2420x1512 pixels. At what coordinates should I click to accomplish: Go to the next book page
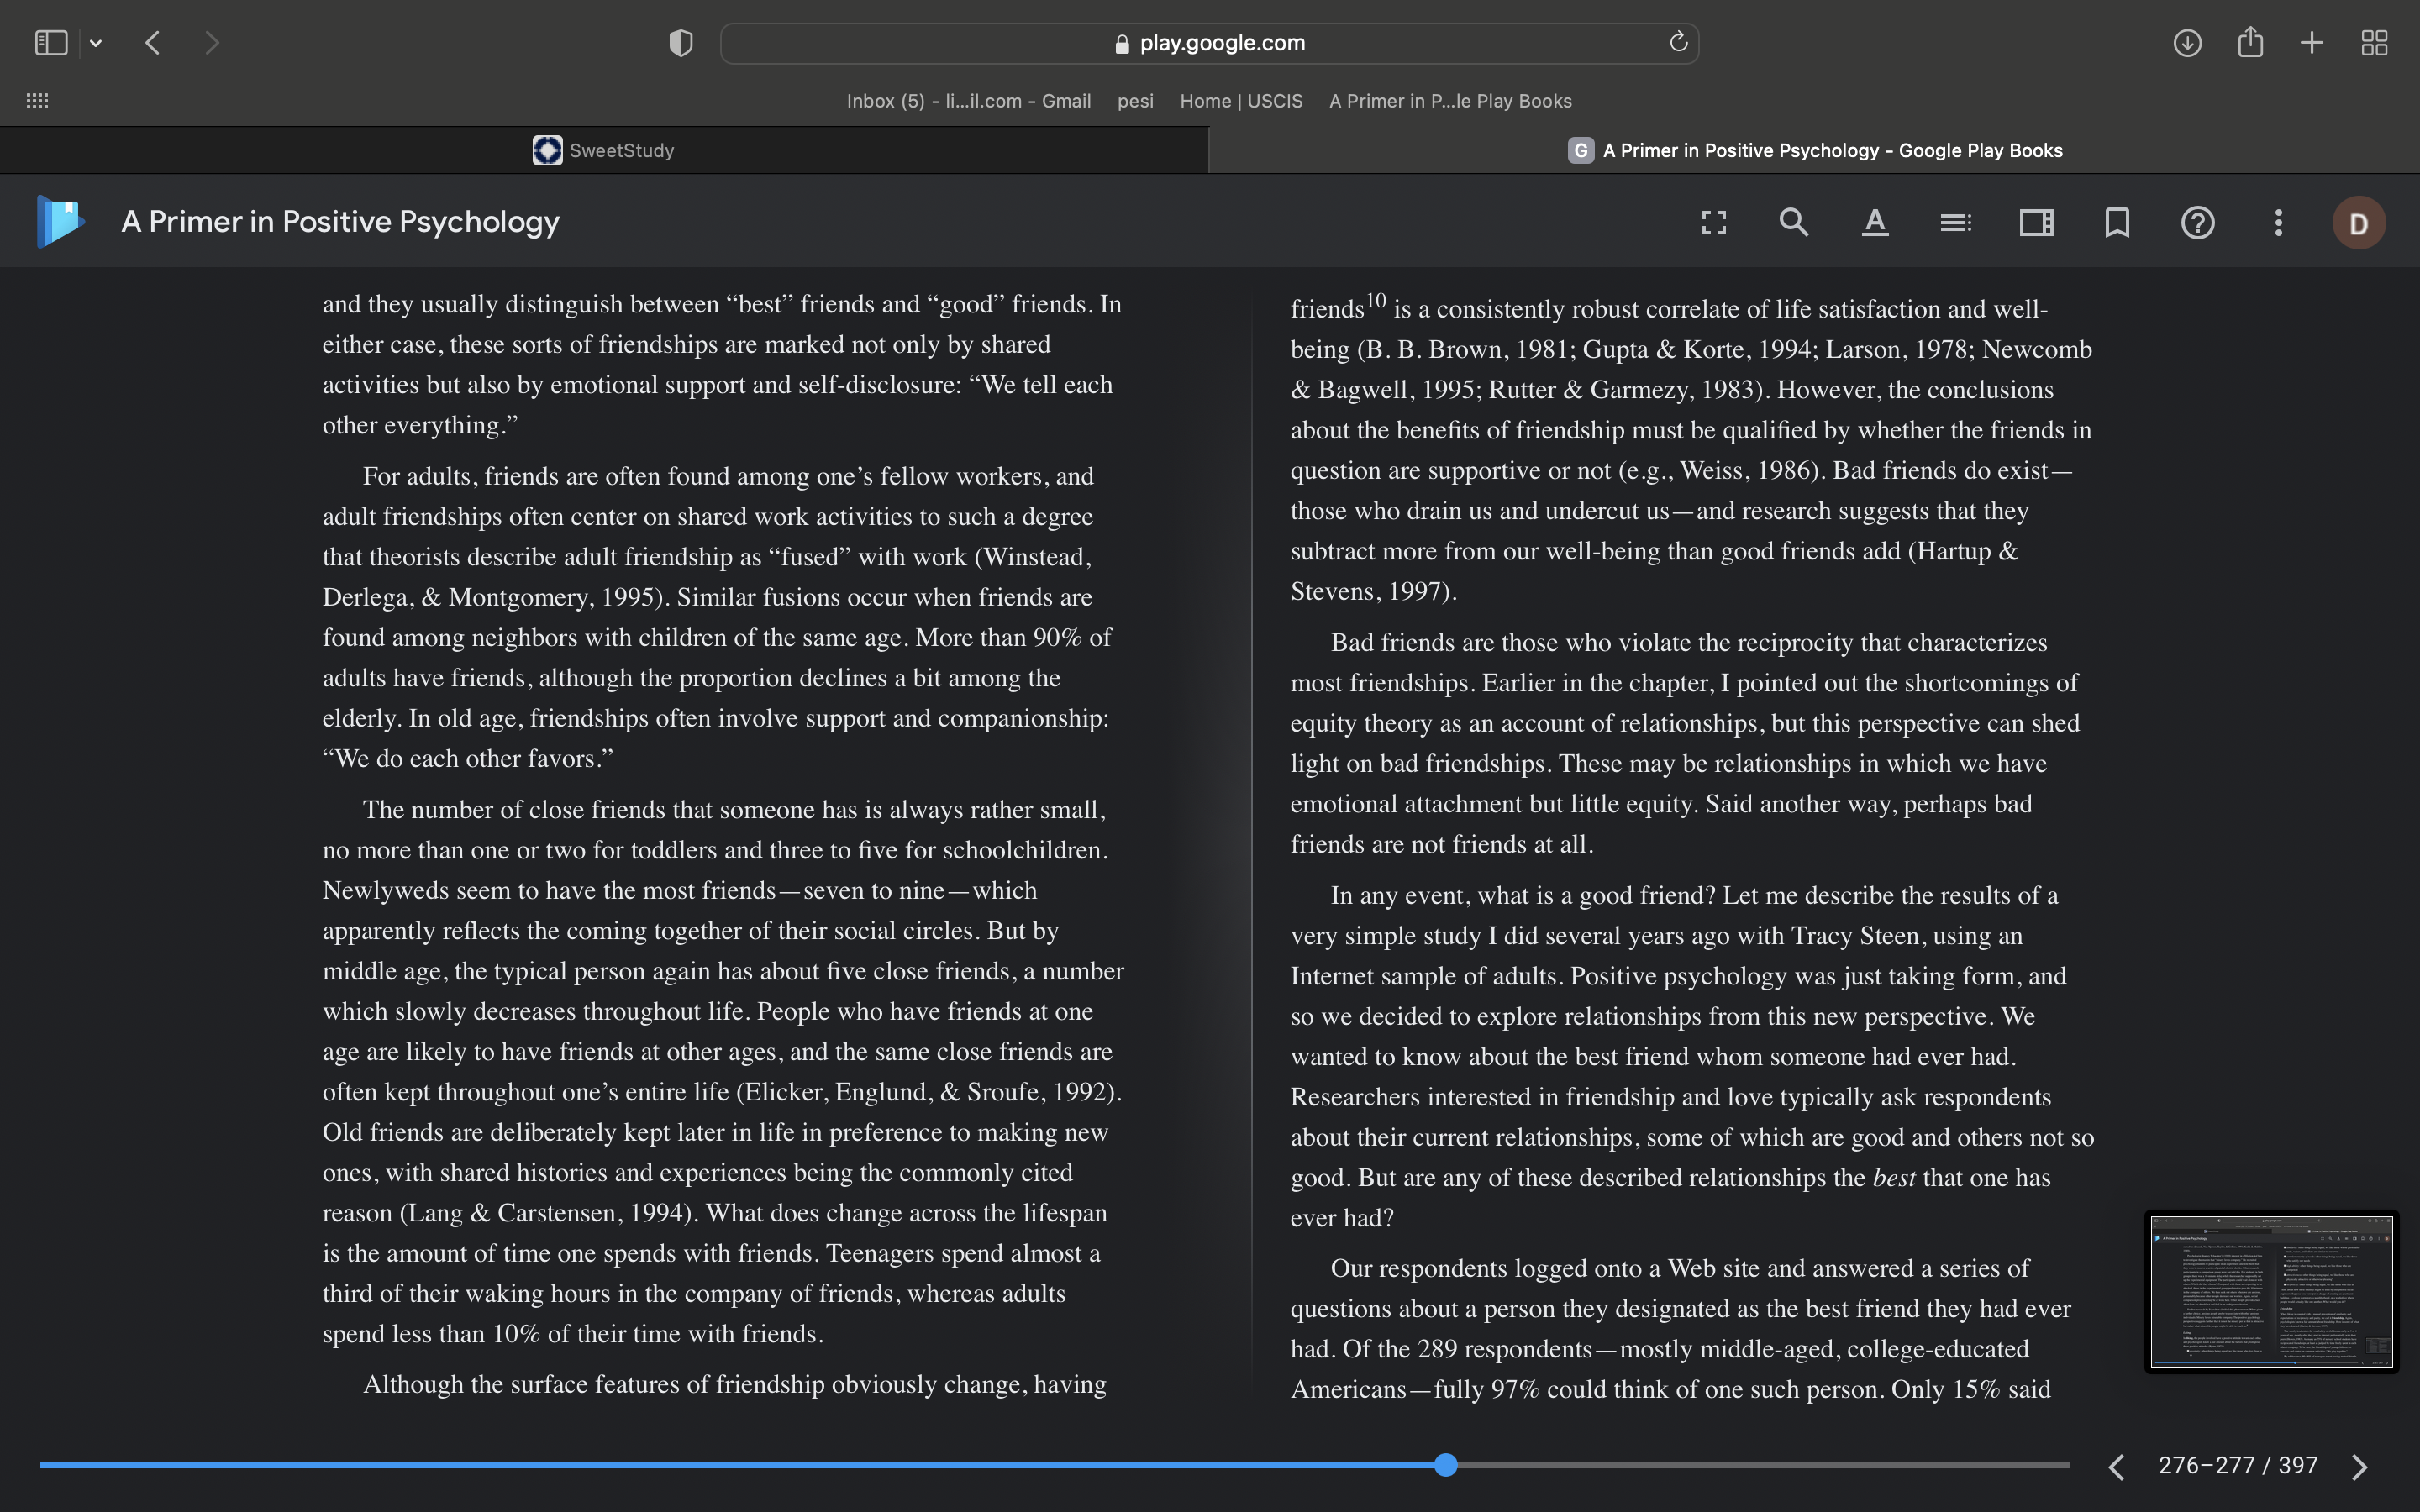[x=2360, y=1466]
